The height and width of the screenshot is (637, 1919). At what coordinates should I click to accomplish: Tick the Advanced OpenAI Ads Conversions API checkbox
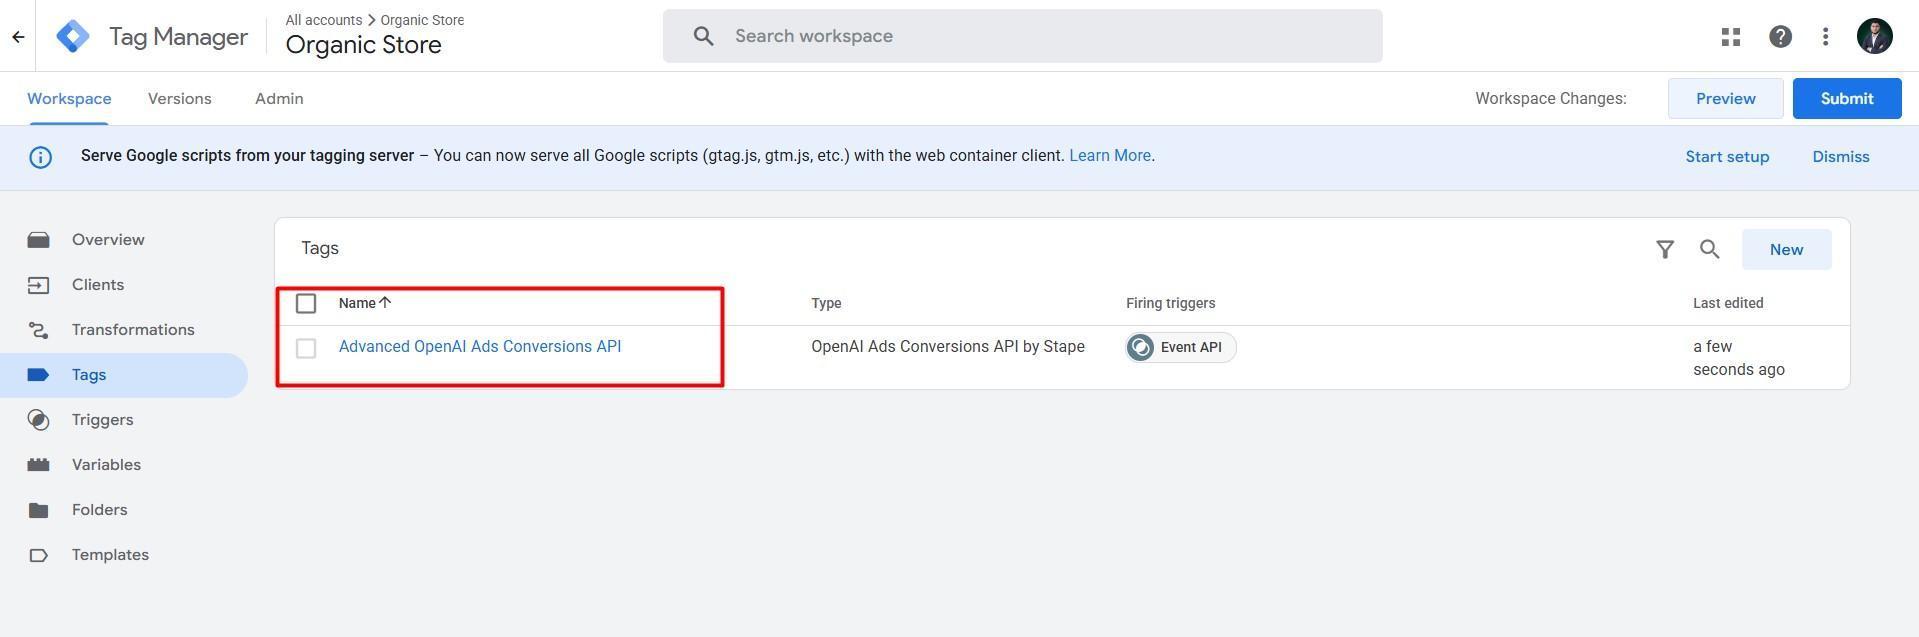point(306,348)
